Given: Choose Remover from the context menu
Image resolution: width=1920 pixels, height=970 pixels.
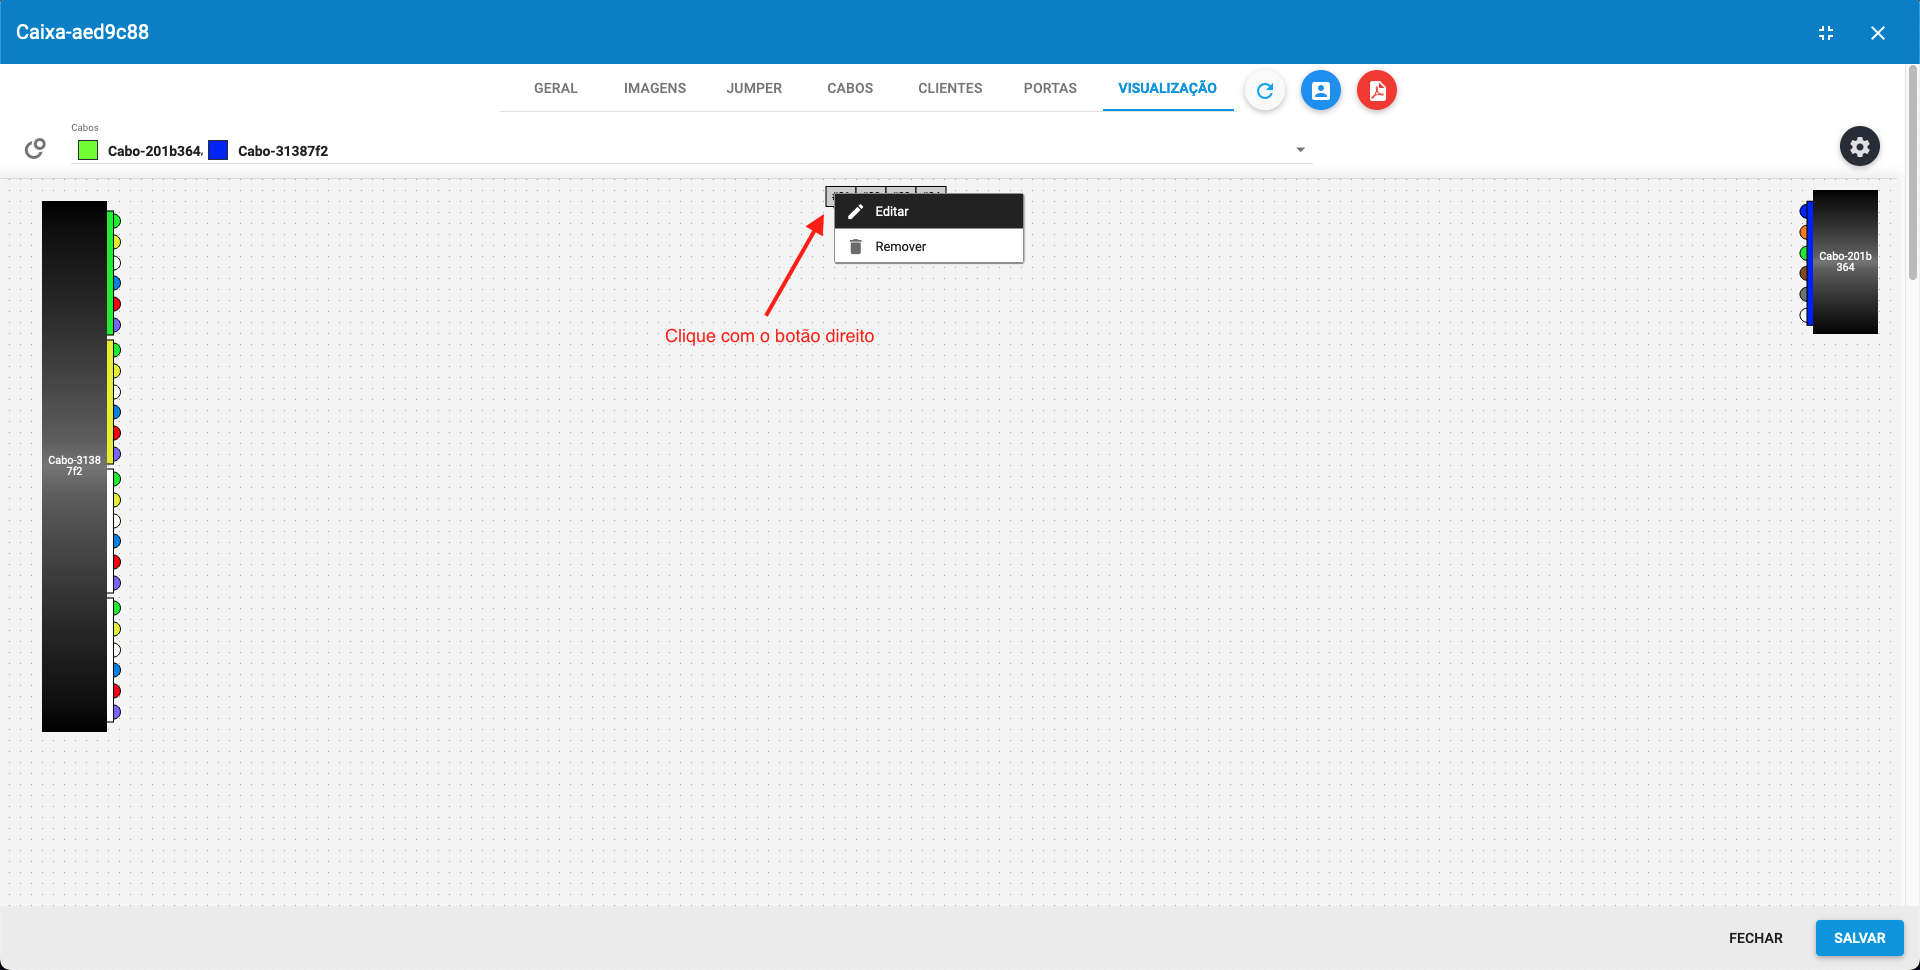Looking at the screenshot, I should [929, 246].
